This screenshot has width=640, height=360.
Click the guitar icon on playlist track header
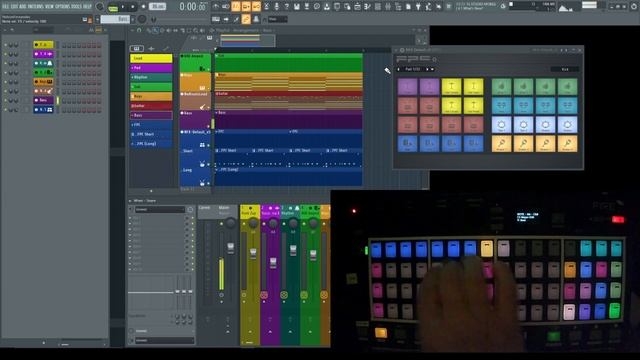tap(202, 107)
